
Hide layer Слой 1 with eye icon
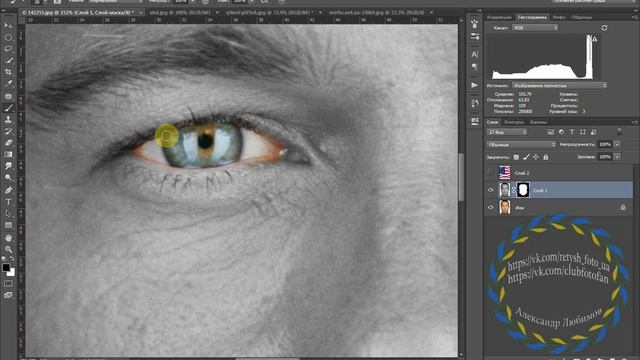(491, 190)
